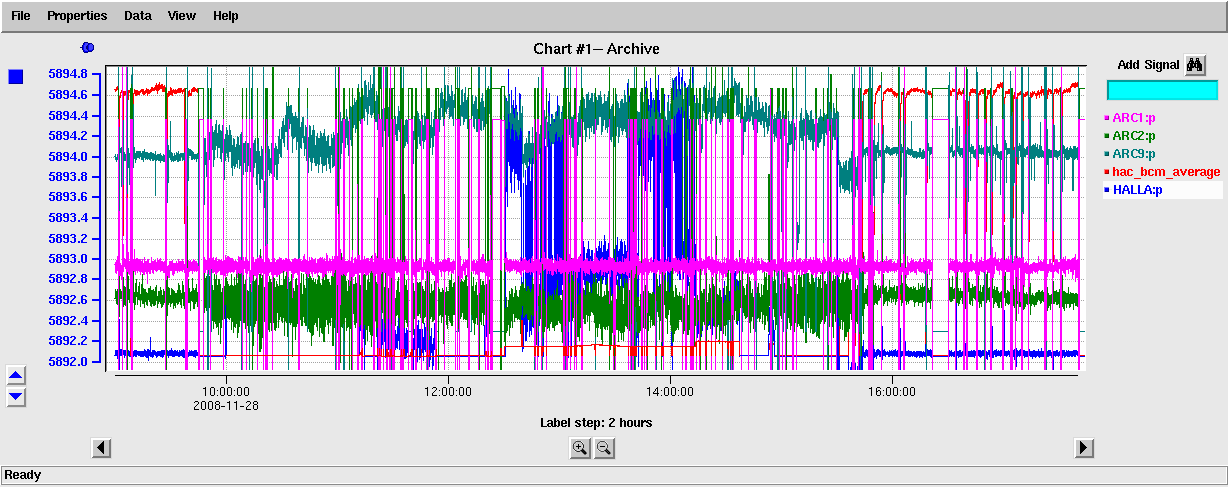The width and height of the screenshot is (1228, 487).
Task: Open the File menu
Action: (20, 16)
